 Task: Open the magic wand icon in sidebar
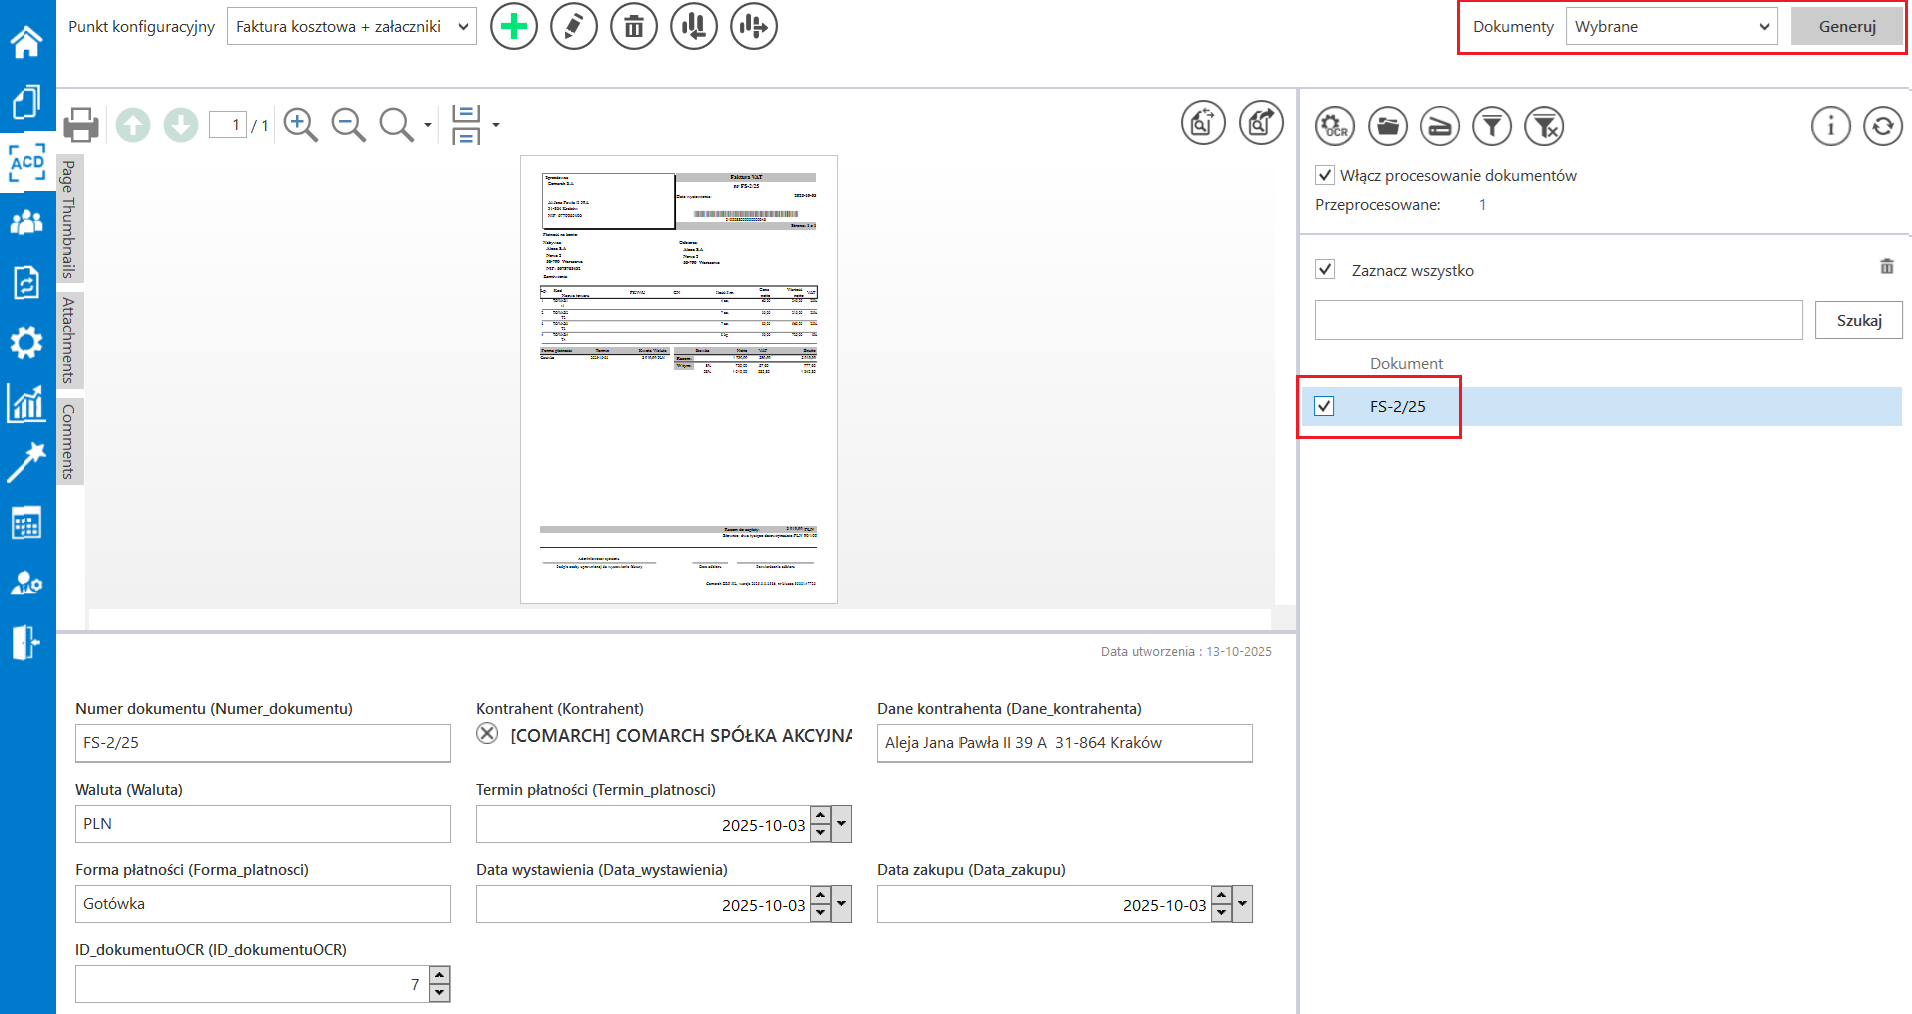(x=26, y=462)
